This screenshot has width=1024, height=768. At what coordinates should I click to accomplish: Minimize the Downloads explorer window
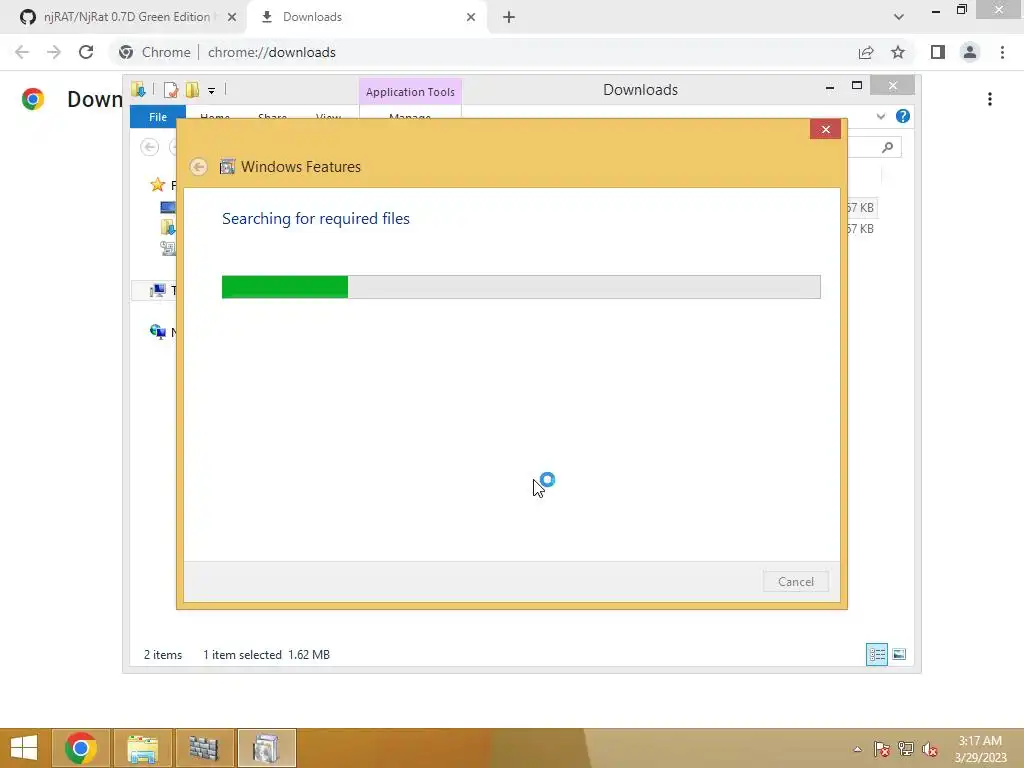(x=829, y=86)
